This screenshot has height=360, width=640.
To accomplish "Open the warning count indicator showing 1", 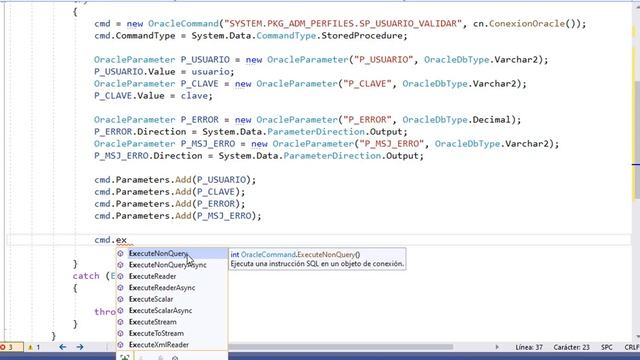I will (33, 347).
